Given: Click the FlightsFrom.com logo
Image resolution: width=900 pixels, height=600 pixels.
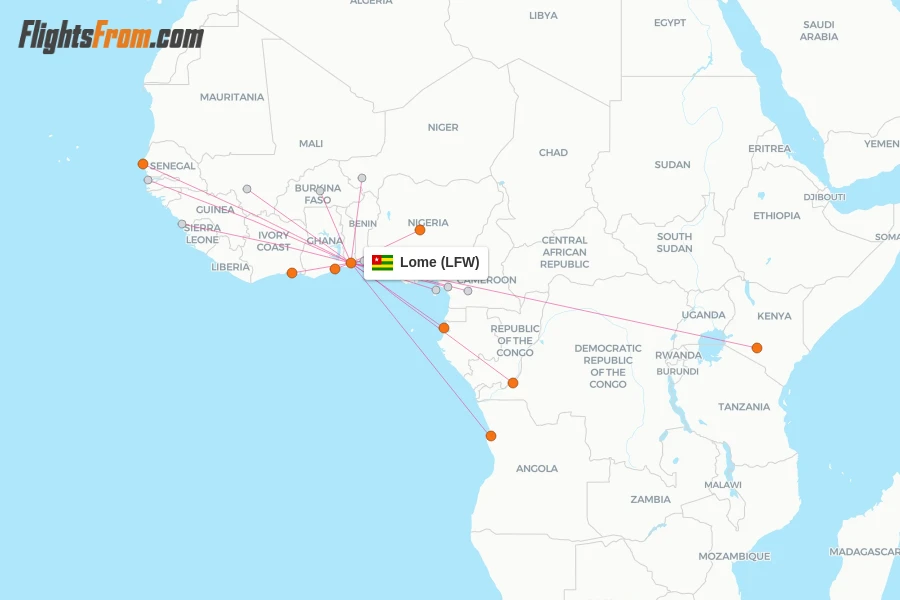Looking at the screenshot, I should [111, 37].
